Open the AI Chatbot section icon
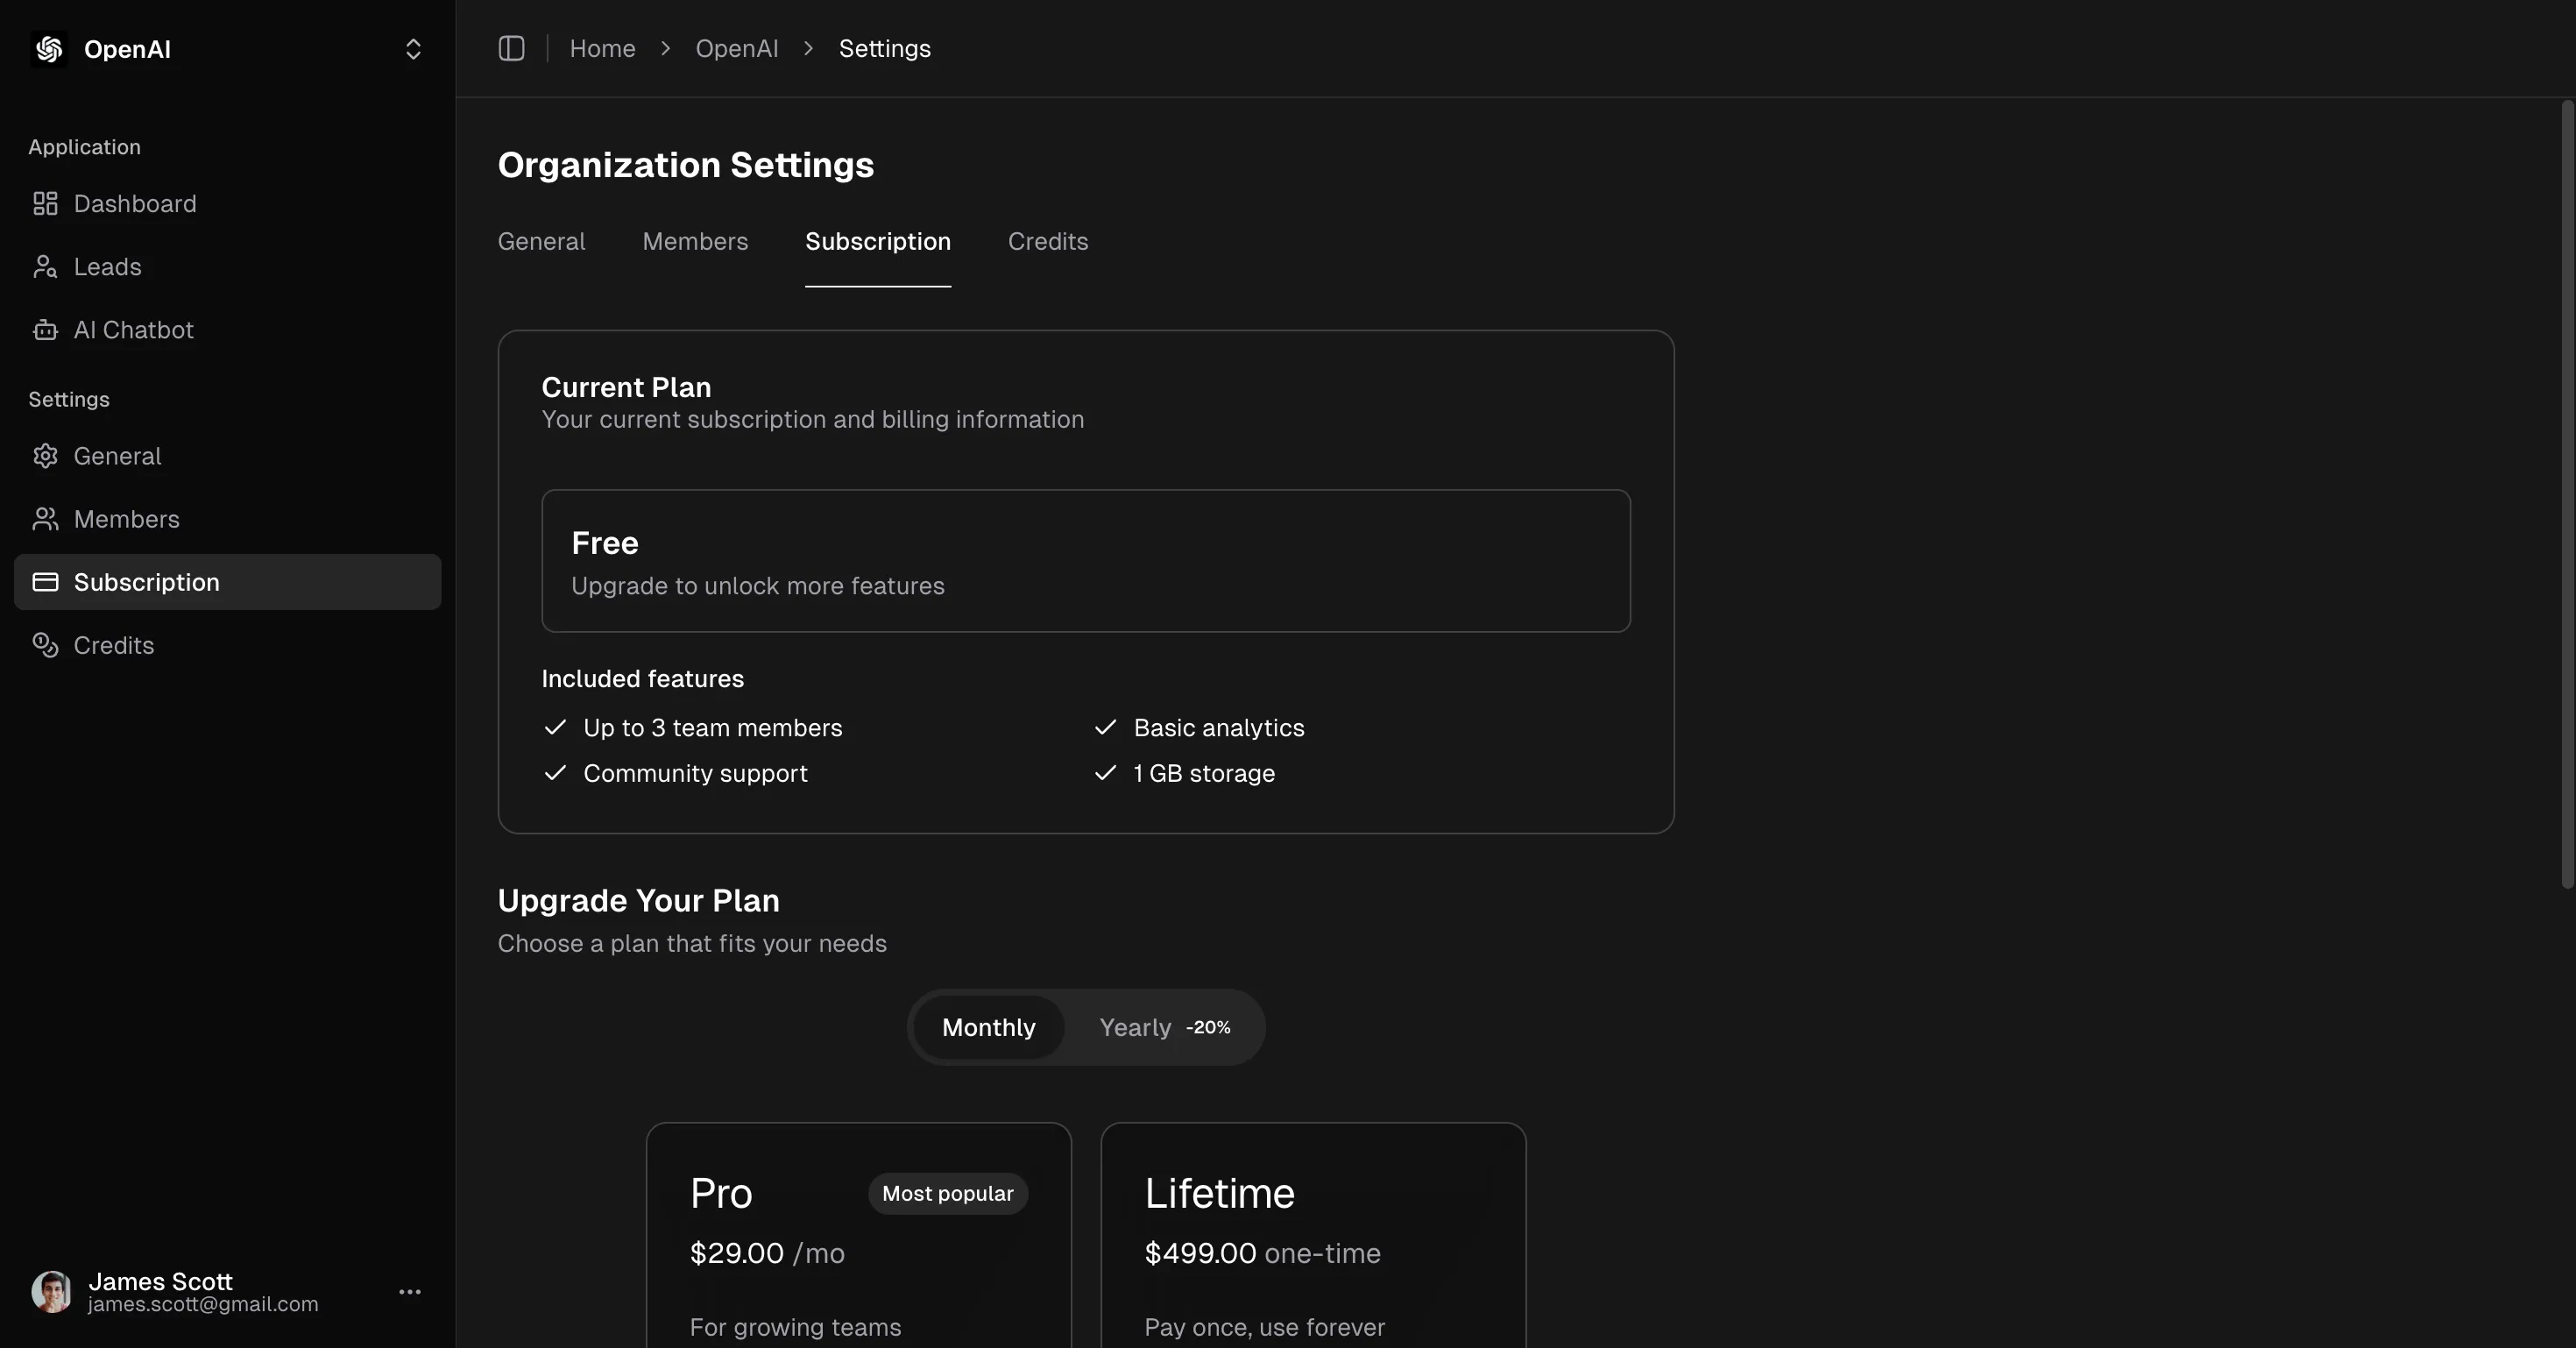The height and width of the screenshot is (1348, 2576). click(x=45, y=330)
